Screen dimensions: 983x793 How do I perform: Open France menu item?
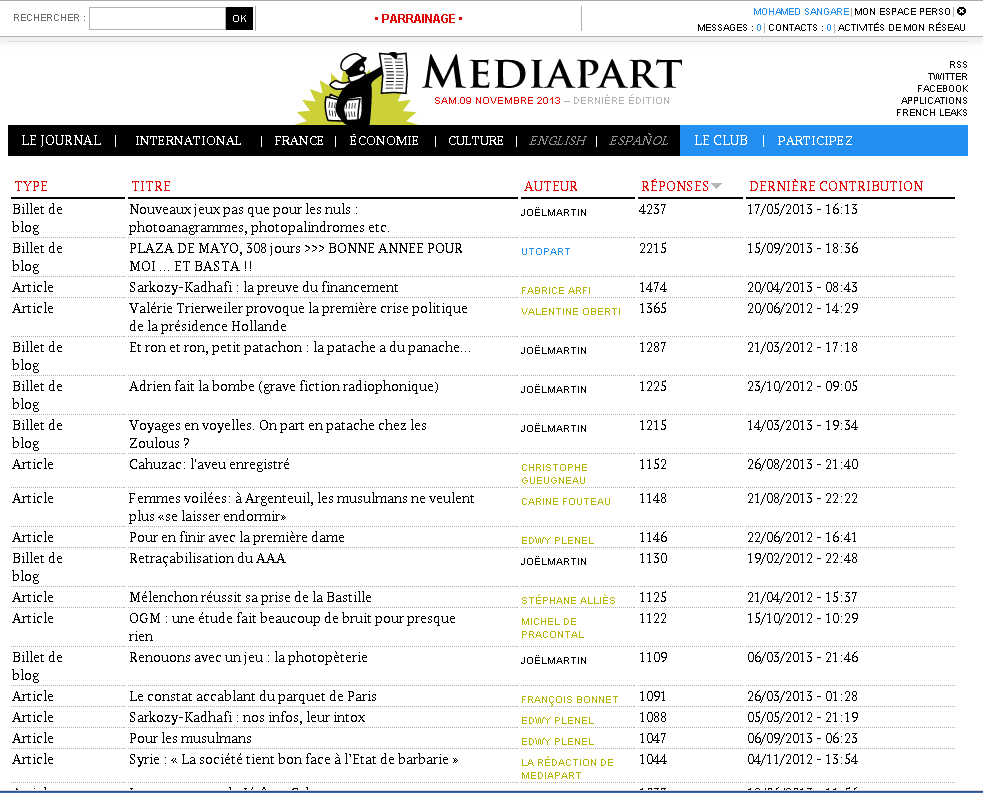tap(298, 140)
